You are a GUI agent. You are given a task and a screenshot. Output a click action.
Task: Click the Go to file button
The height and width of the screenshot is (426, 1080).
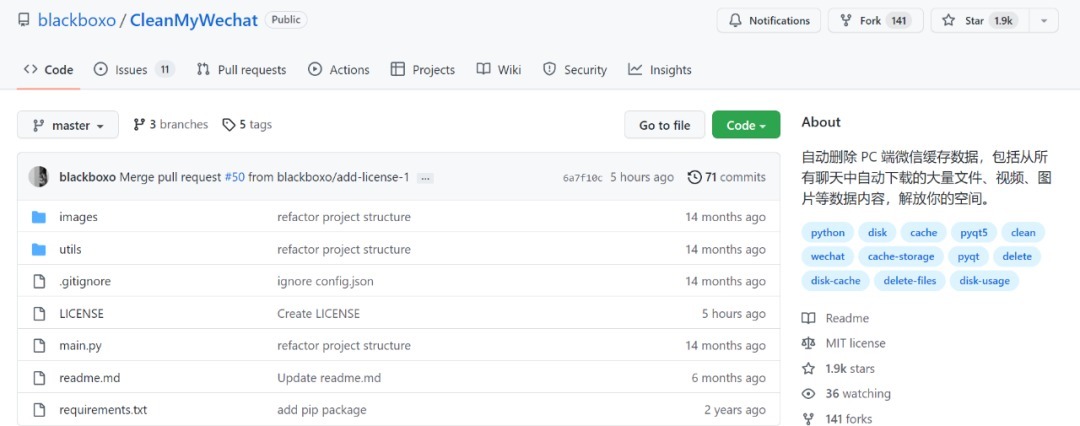click(665, 125)
